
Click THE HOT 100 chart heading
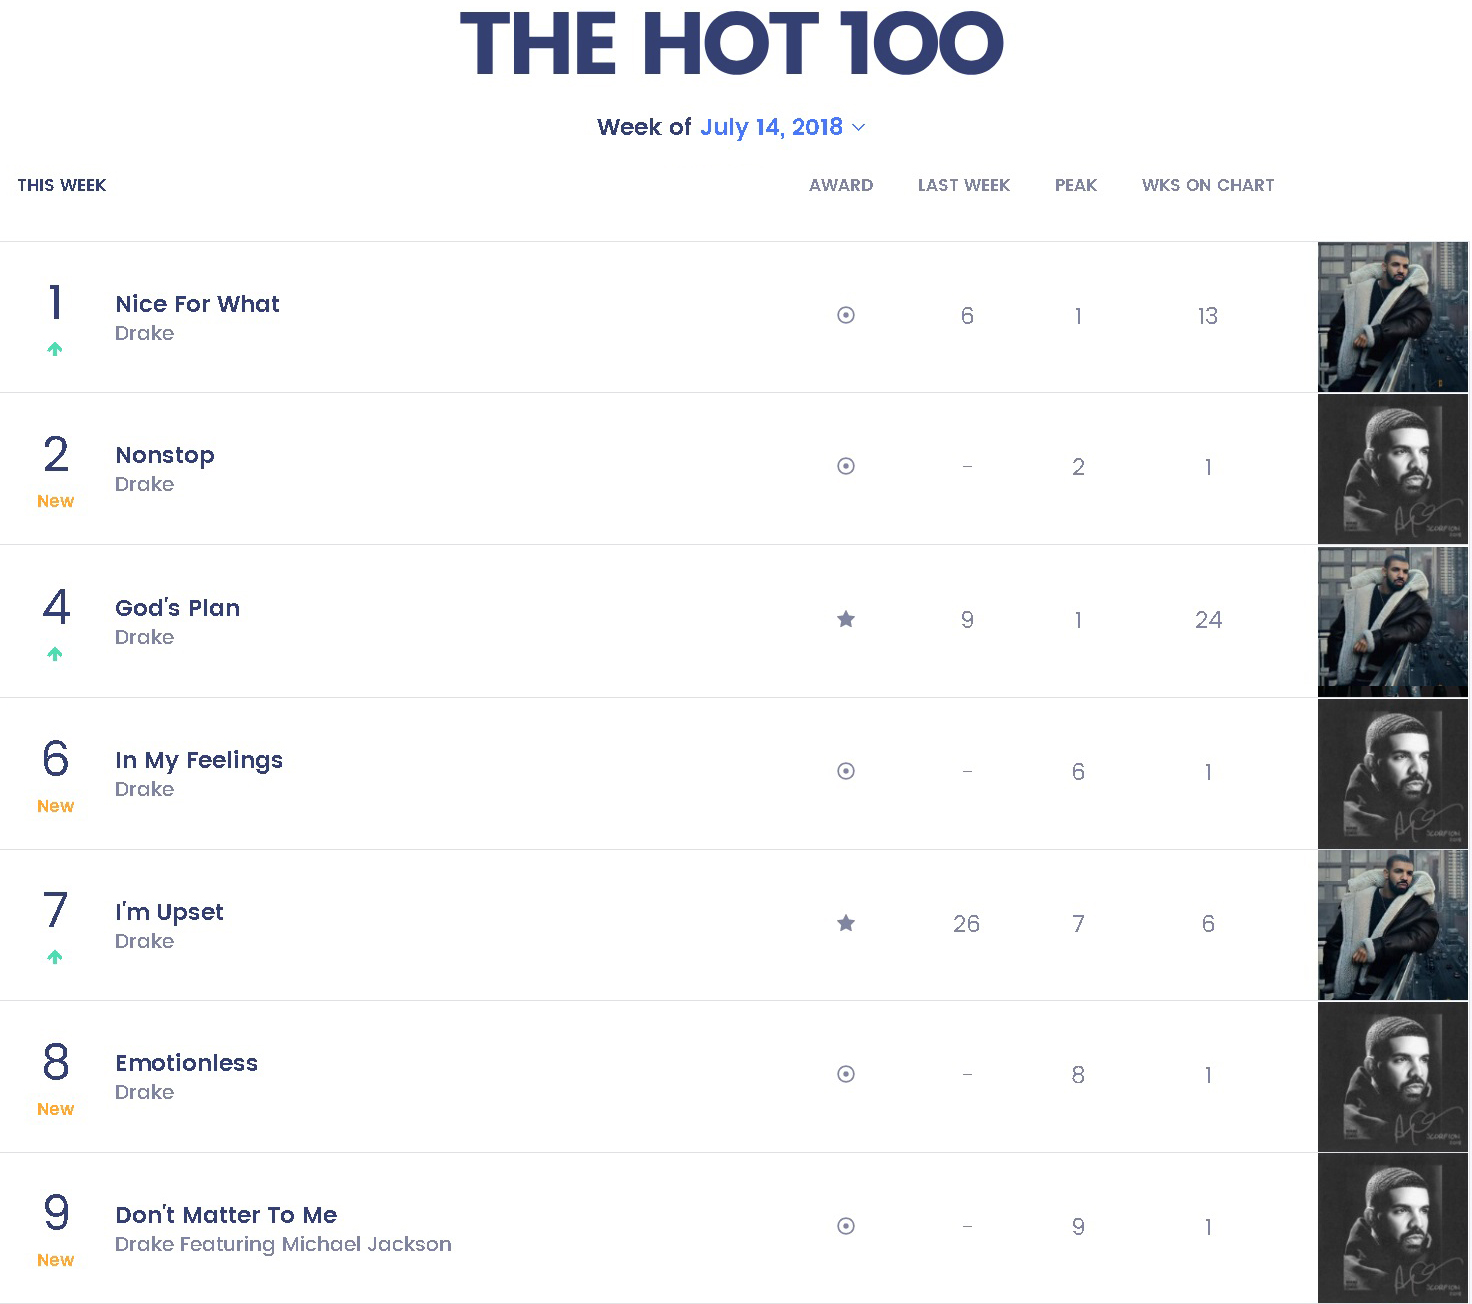coord(731,44)
